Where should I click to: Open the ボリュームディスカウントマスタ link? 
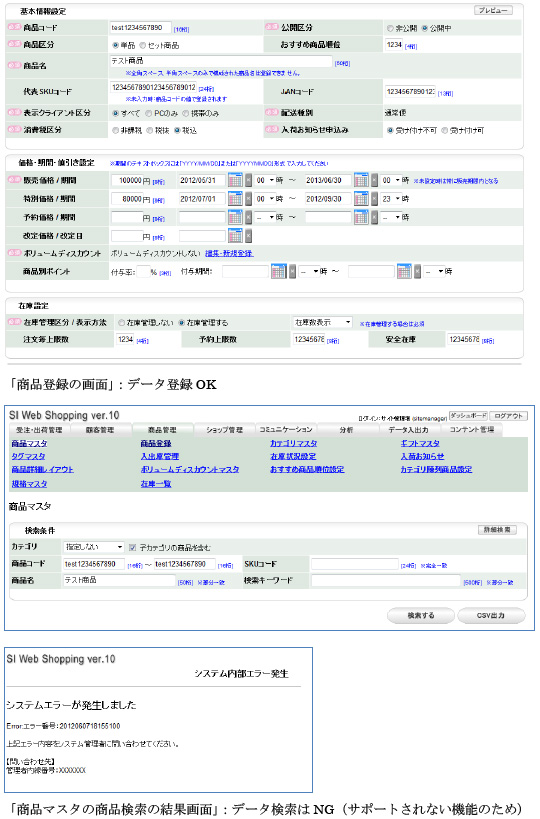click(190, 470)
